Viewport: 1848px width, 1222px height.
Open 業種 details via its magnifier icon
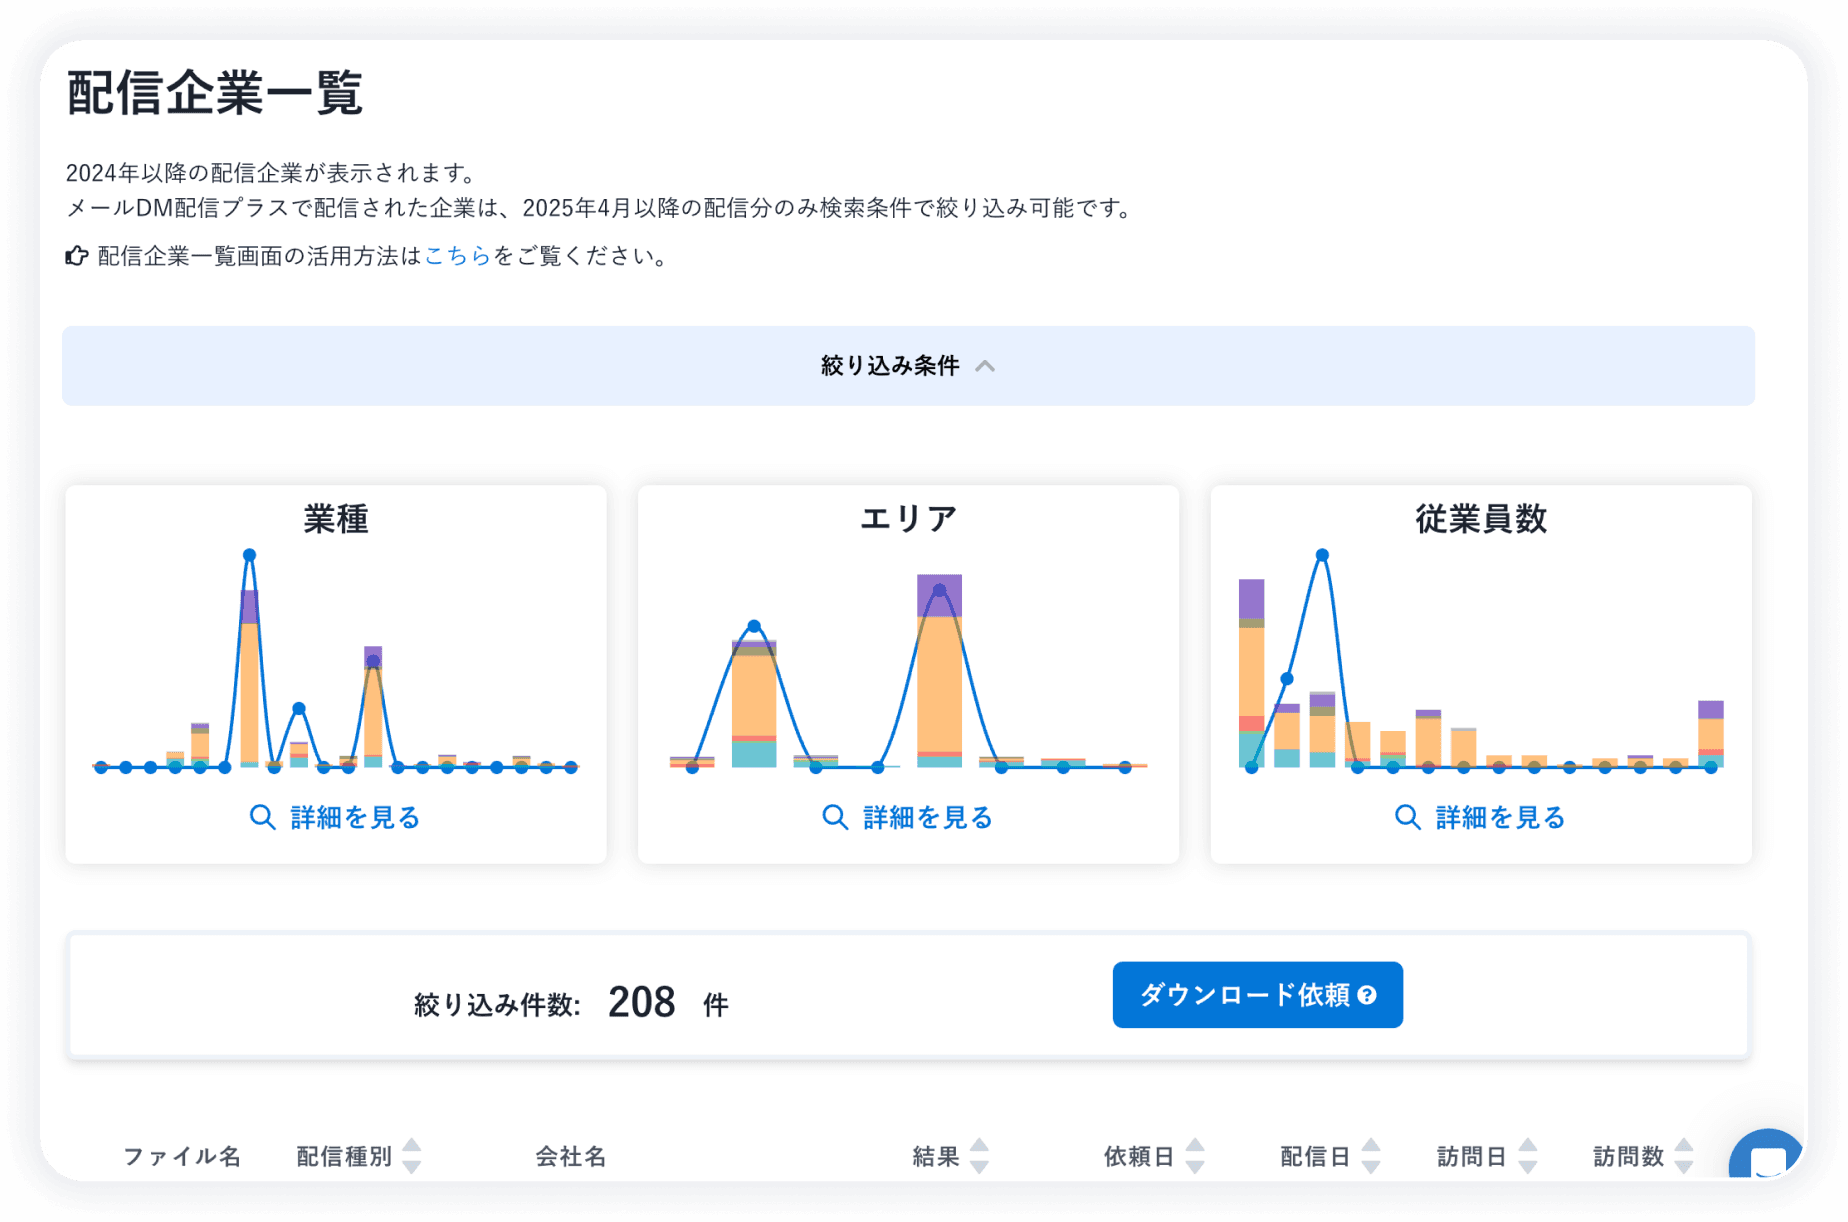[x=263, y=817]
